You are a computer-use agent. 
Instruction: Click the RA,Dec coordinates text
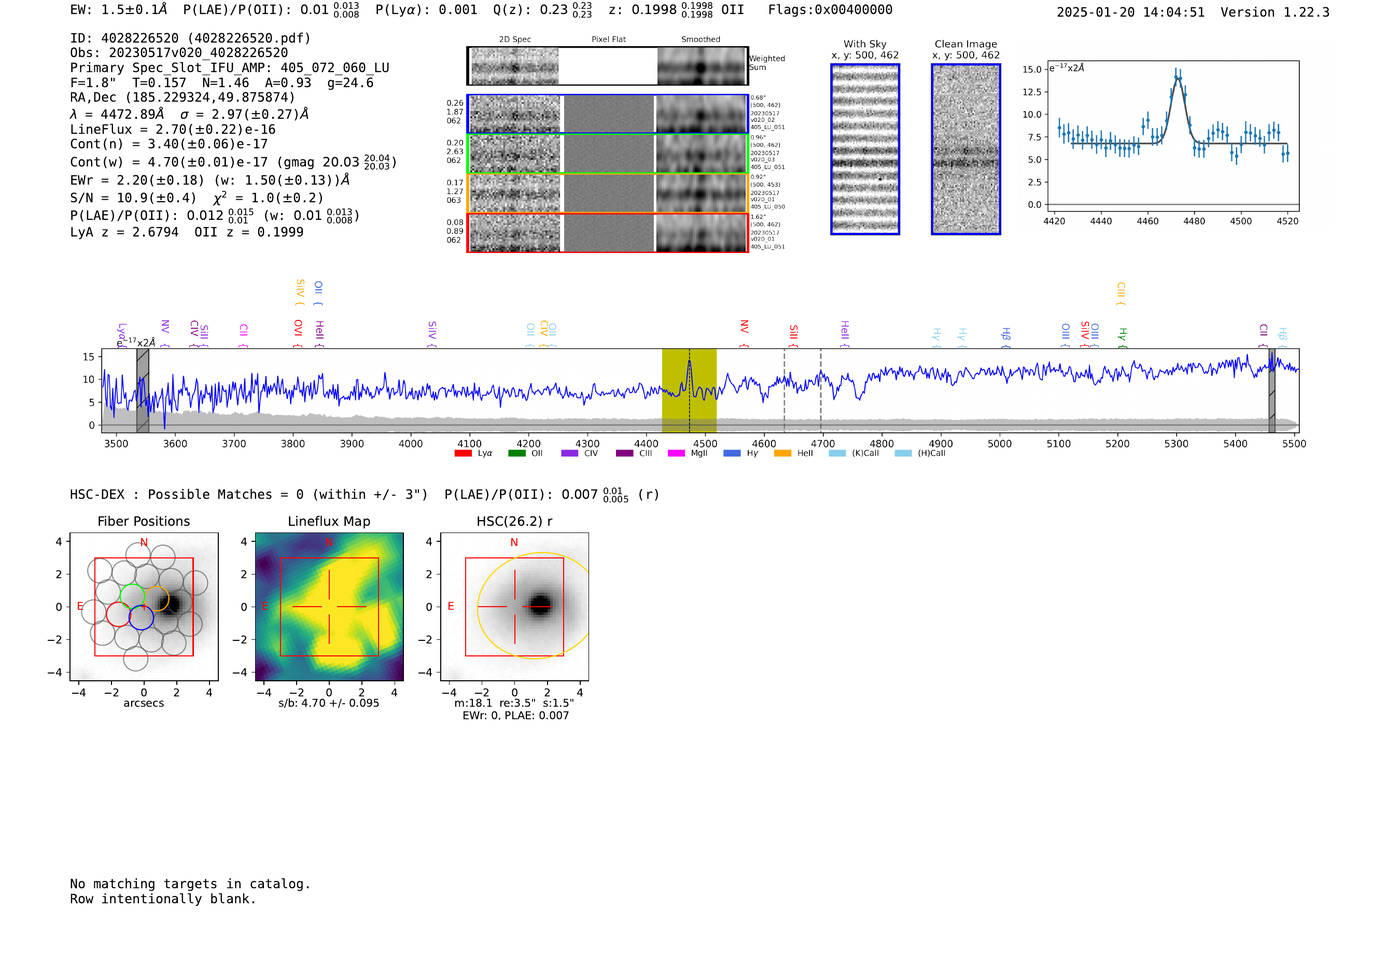183,98
